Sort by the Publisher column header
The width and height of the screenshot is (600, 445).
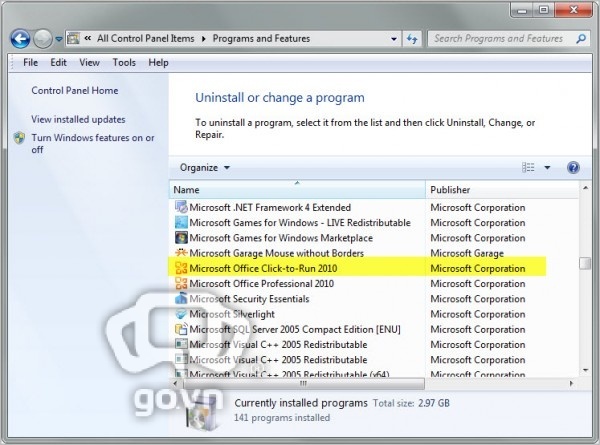point(502,190)
